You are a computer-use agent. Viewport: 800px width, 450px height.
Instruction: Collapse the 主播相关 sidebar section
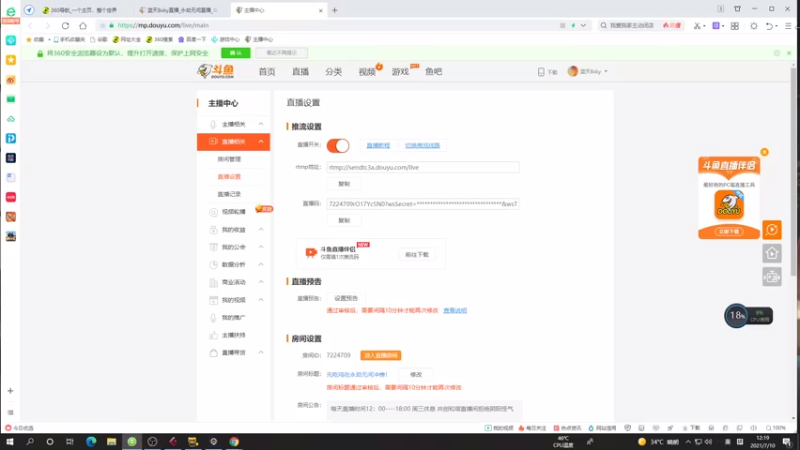[261, 124]
